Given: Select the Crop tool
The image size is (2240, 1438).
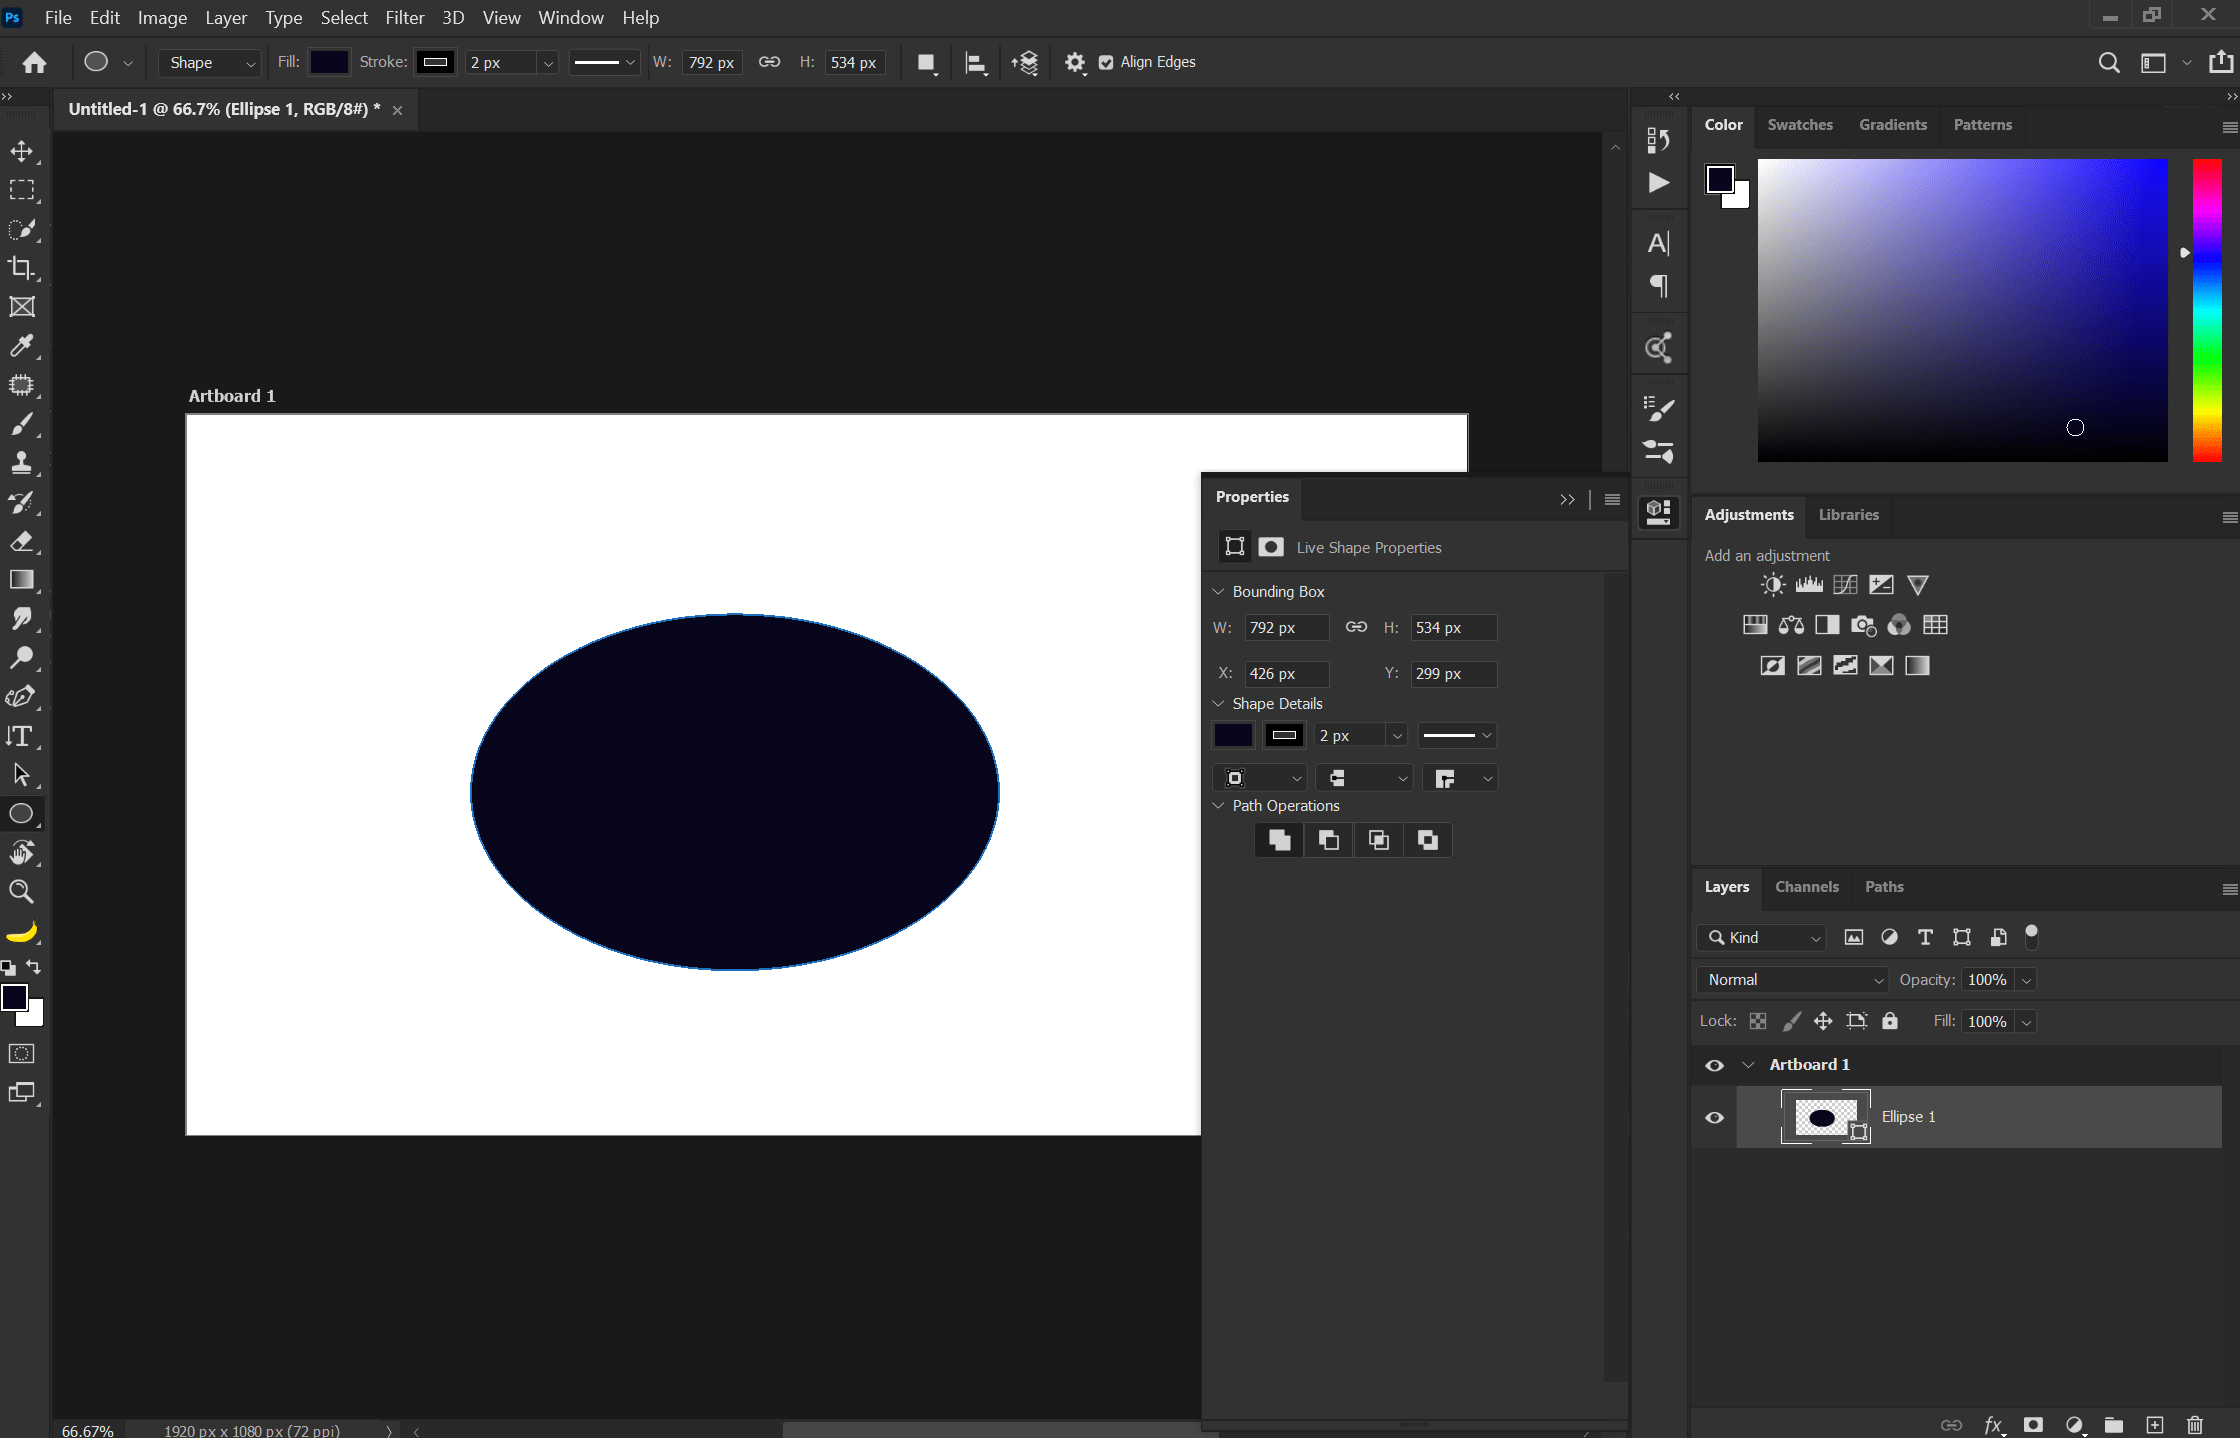Looking at the screenshot, I should [22, 268].
